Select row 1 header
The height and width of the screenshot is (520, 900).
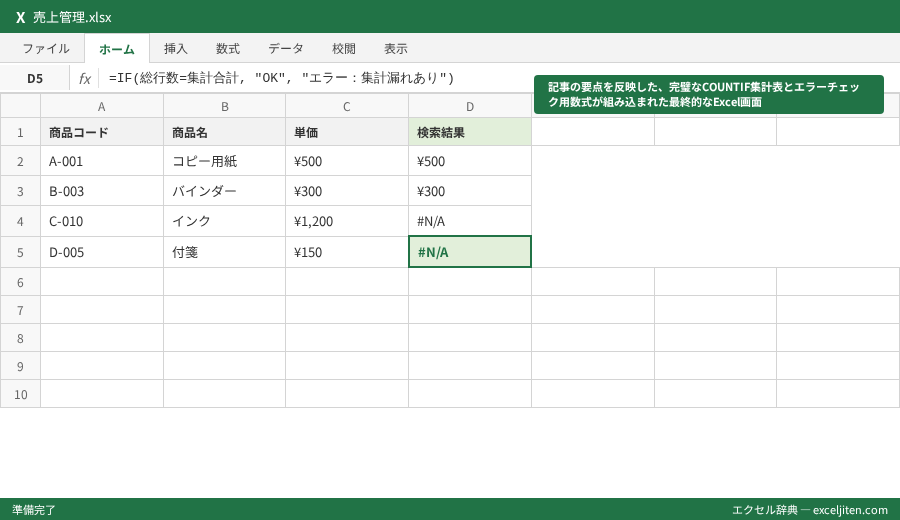[20, 132]
